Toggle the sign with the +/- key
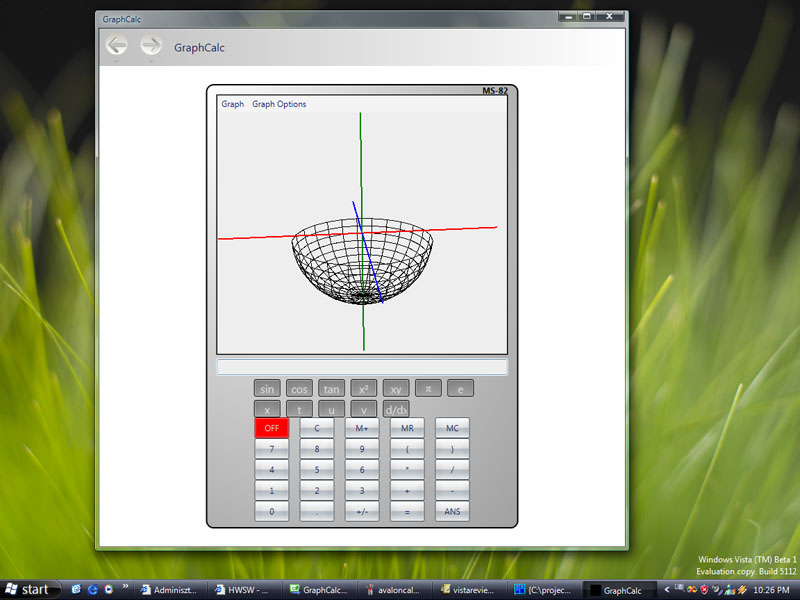 coord(362,511)
